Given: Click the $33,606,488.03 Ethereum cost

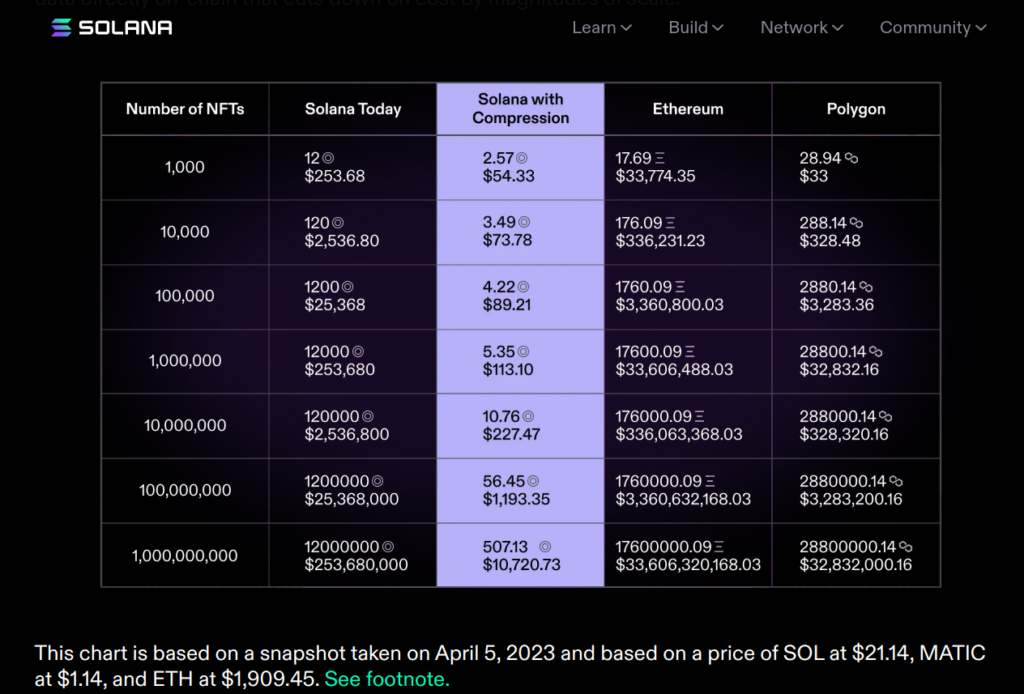Looking at the screenshot, I should 674,370.
